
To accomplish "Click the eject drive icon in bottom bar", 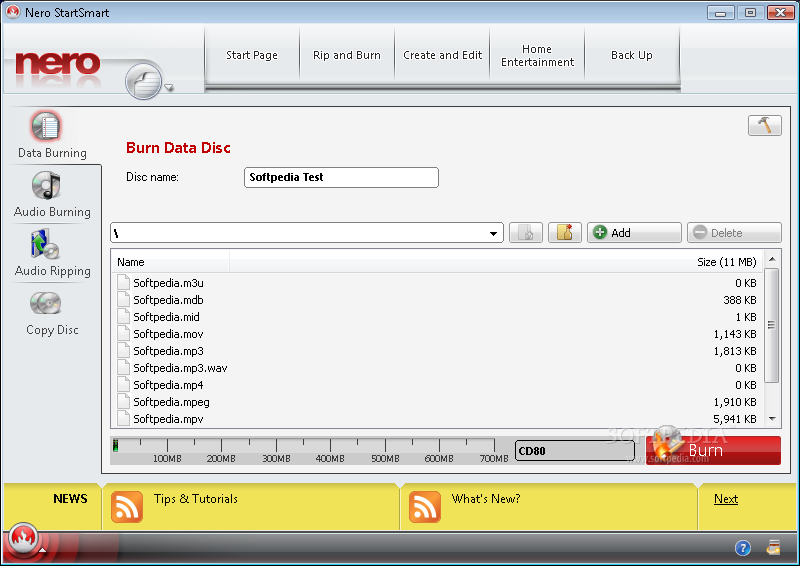I will [x=773, y=547].
